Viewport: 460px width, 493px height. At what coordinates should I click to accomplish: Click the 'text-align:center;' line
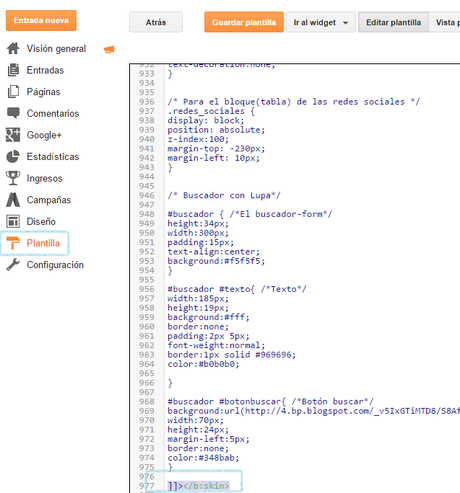(213, 252)
